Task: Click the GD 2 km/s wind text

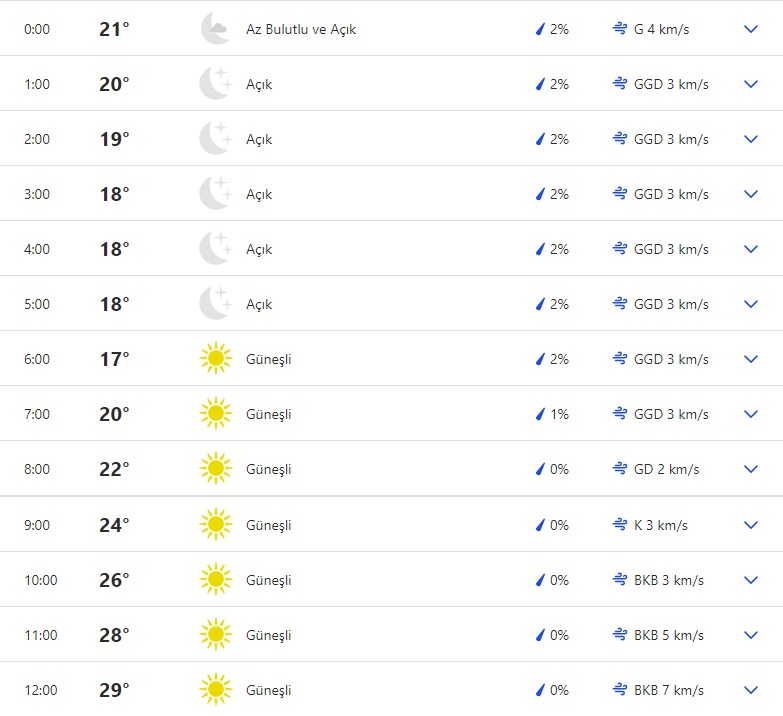Action: pyautogui.click(x=666, y=469)
